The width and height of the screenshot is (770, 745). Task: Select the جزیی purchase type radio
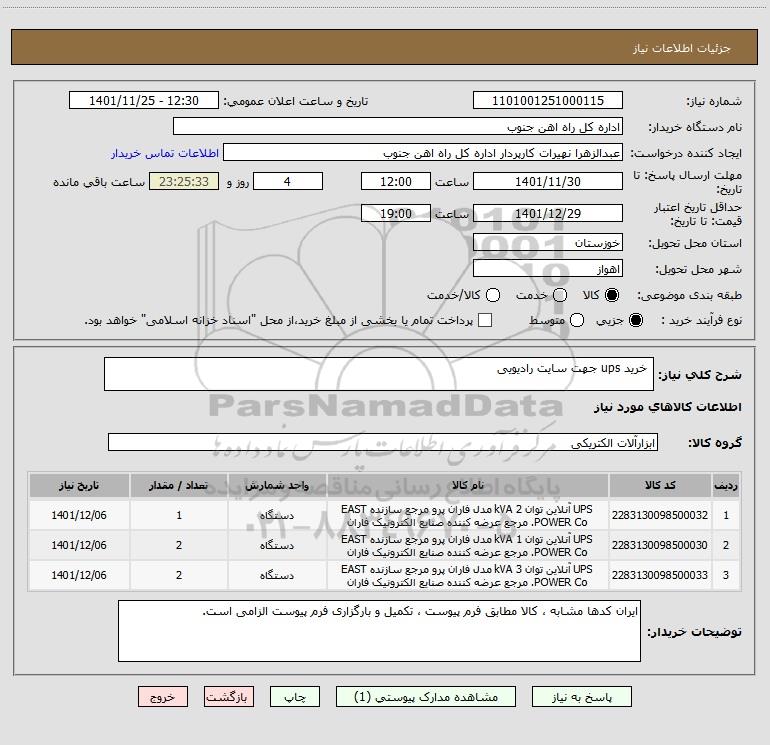tap(635, 320)
